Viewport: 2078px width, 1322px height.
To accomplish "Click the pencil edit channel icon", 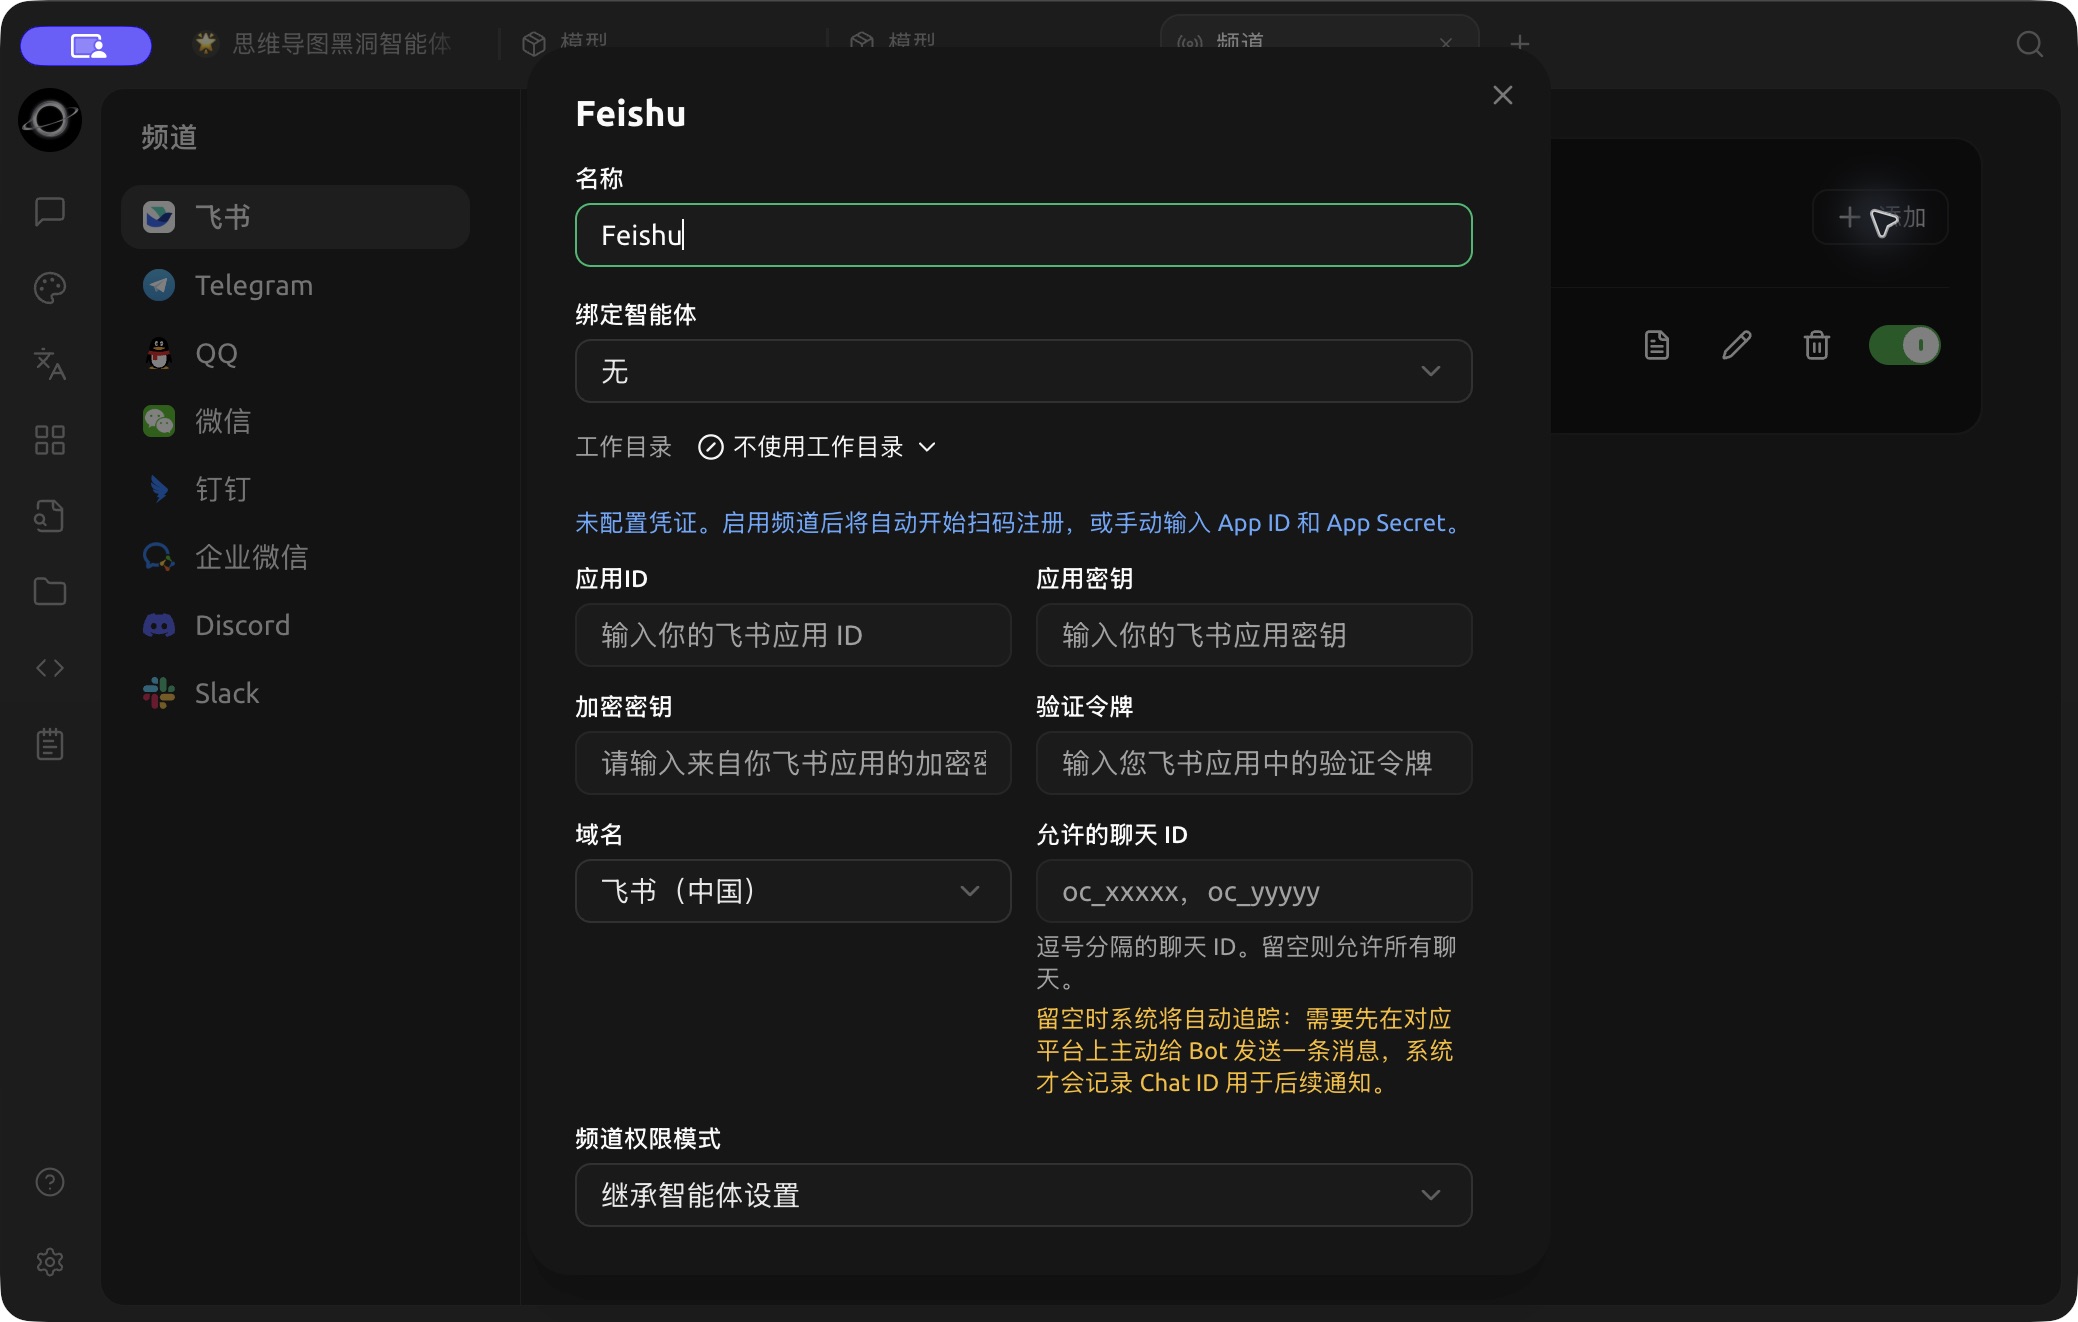I will click(x=1737, y=345).
